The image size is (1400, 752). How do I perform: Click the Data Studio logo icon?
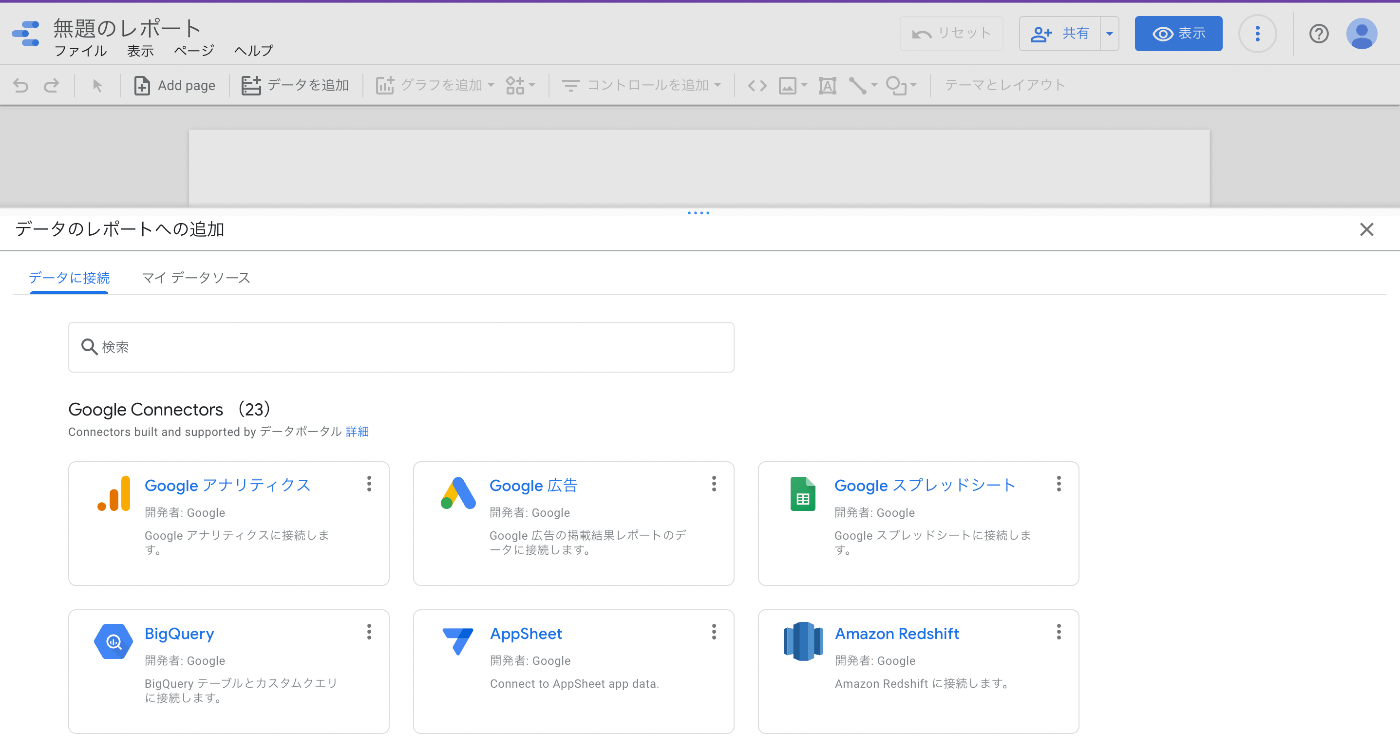(26, 33)
